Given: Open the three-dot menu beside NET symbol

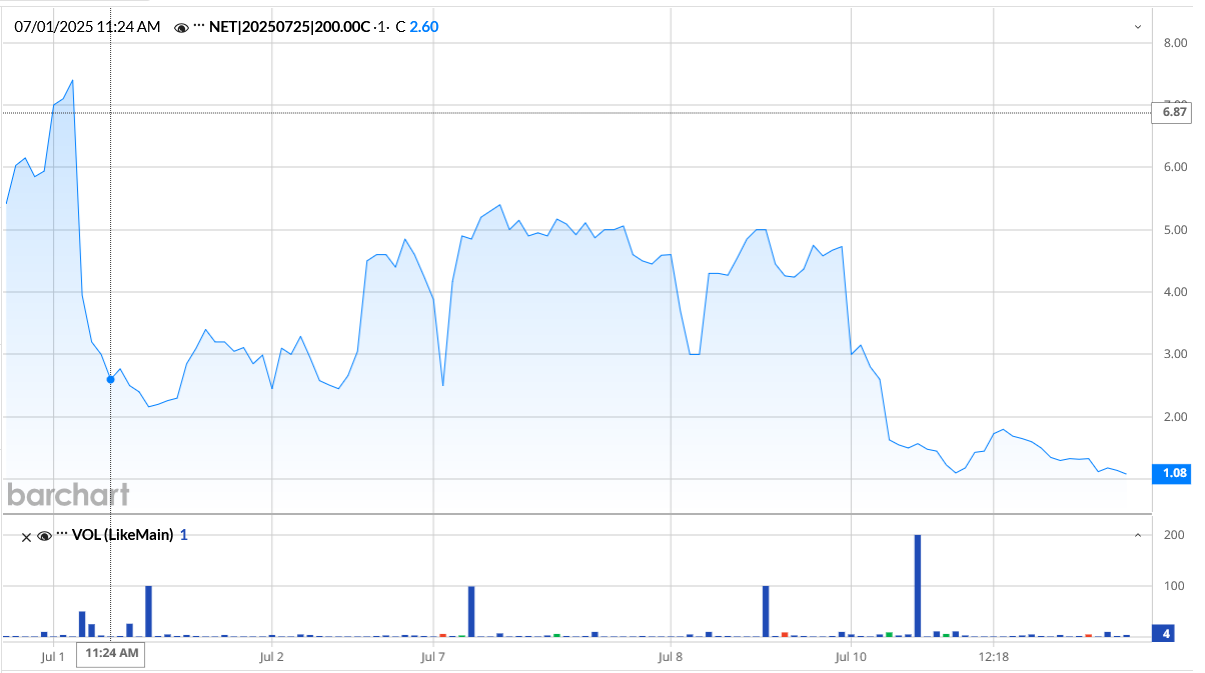Looking at the screenshot, I should [x=199, y=28].
